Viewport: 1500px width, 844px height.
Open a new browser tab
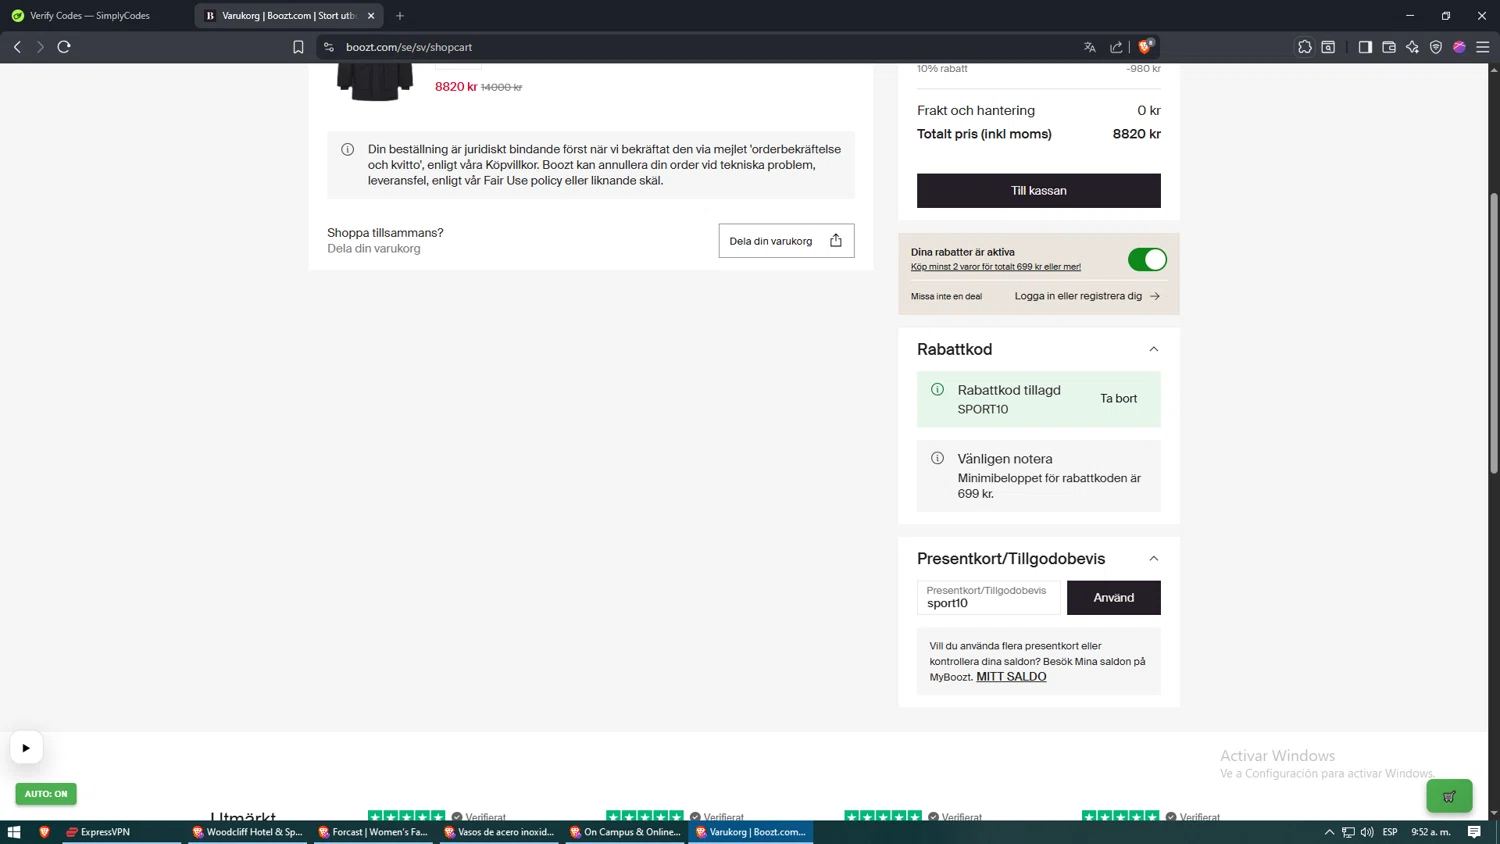point(400,16)
